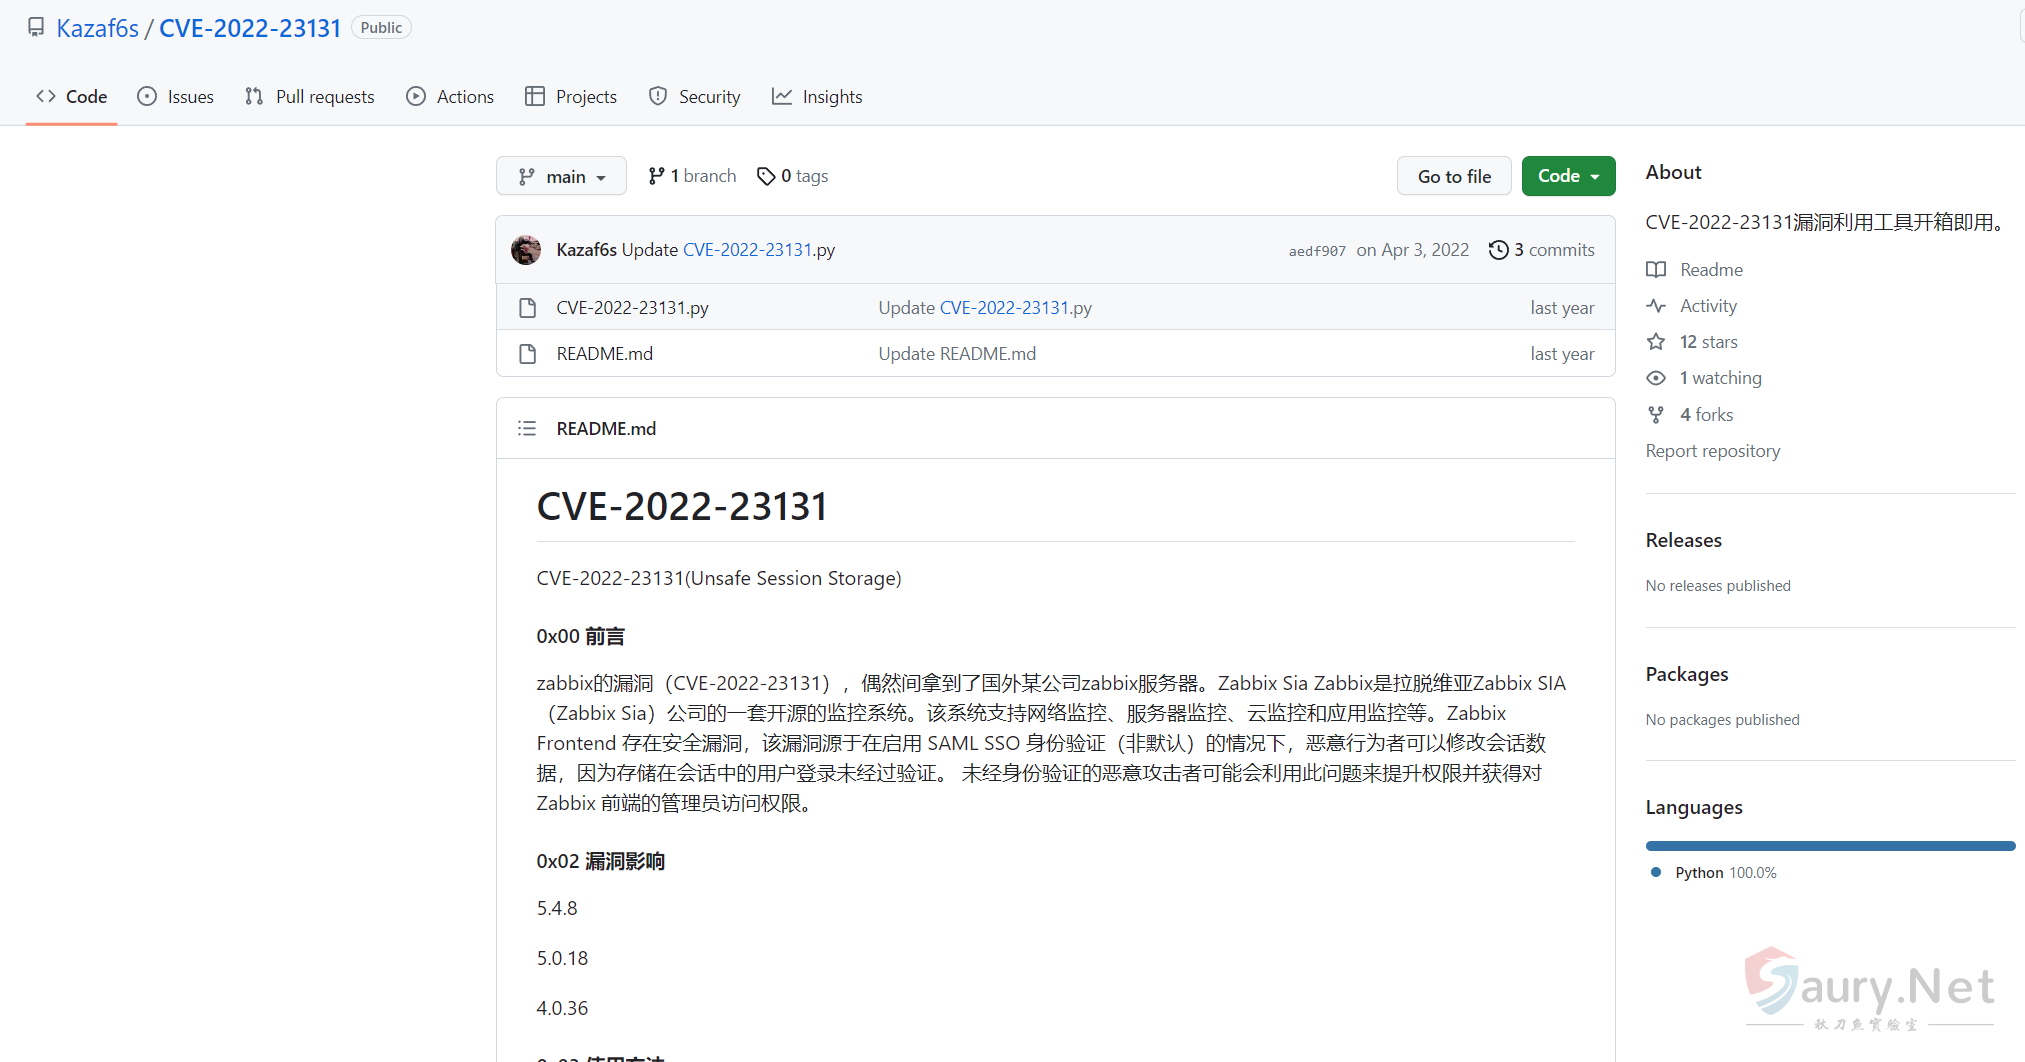Click the star icon next to 12 stars
The height and width of the screenshot is (1062, 2025).
1656,342
